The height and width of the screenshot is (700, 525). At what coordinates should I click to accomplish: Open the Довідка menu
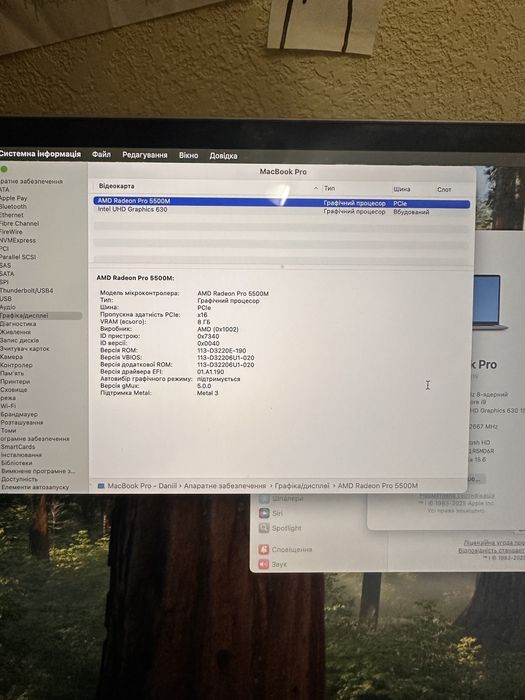click(x=223, y=156)
